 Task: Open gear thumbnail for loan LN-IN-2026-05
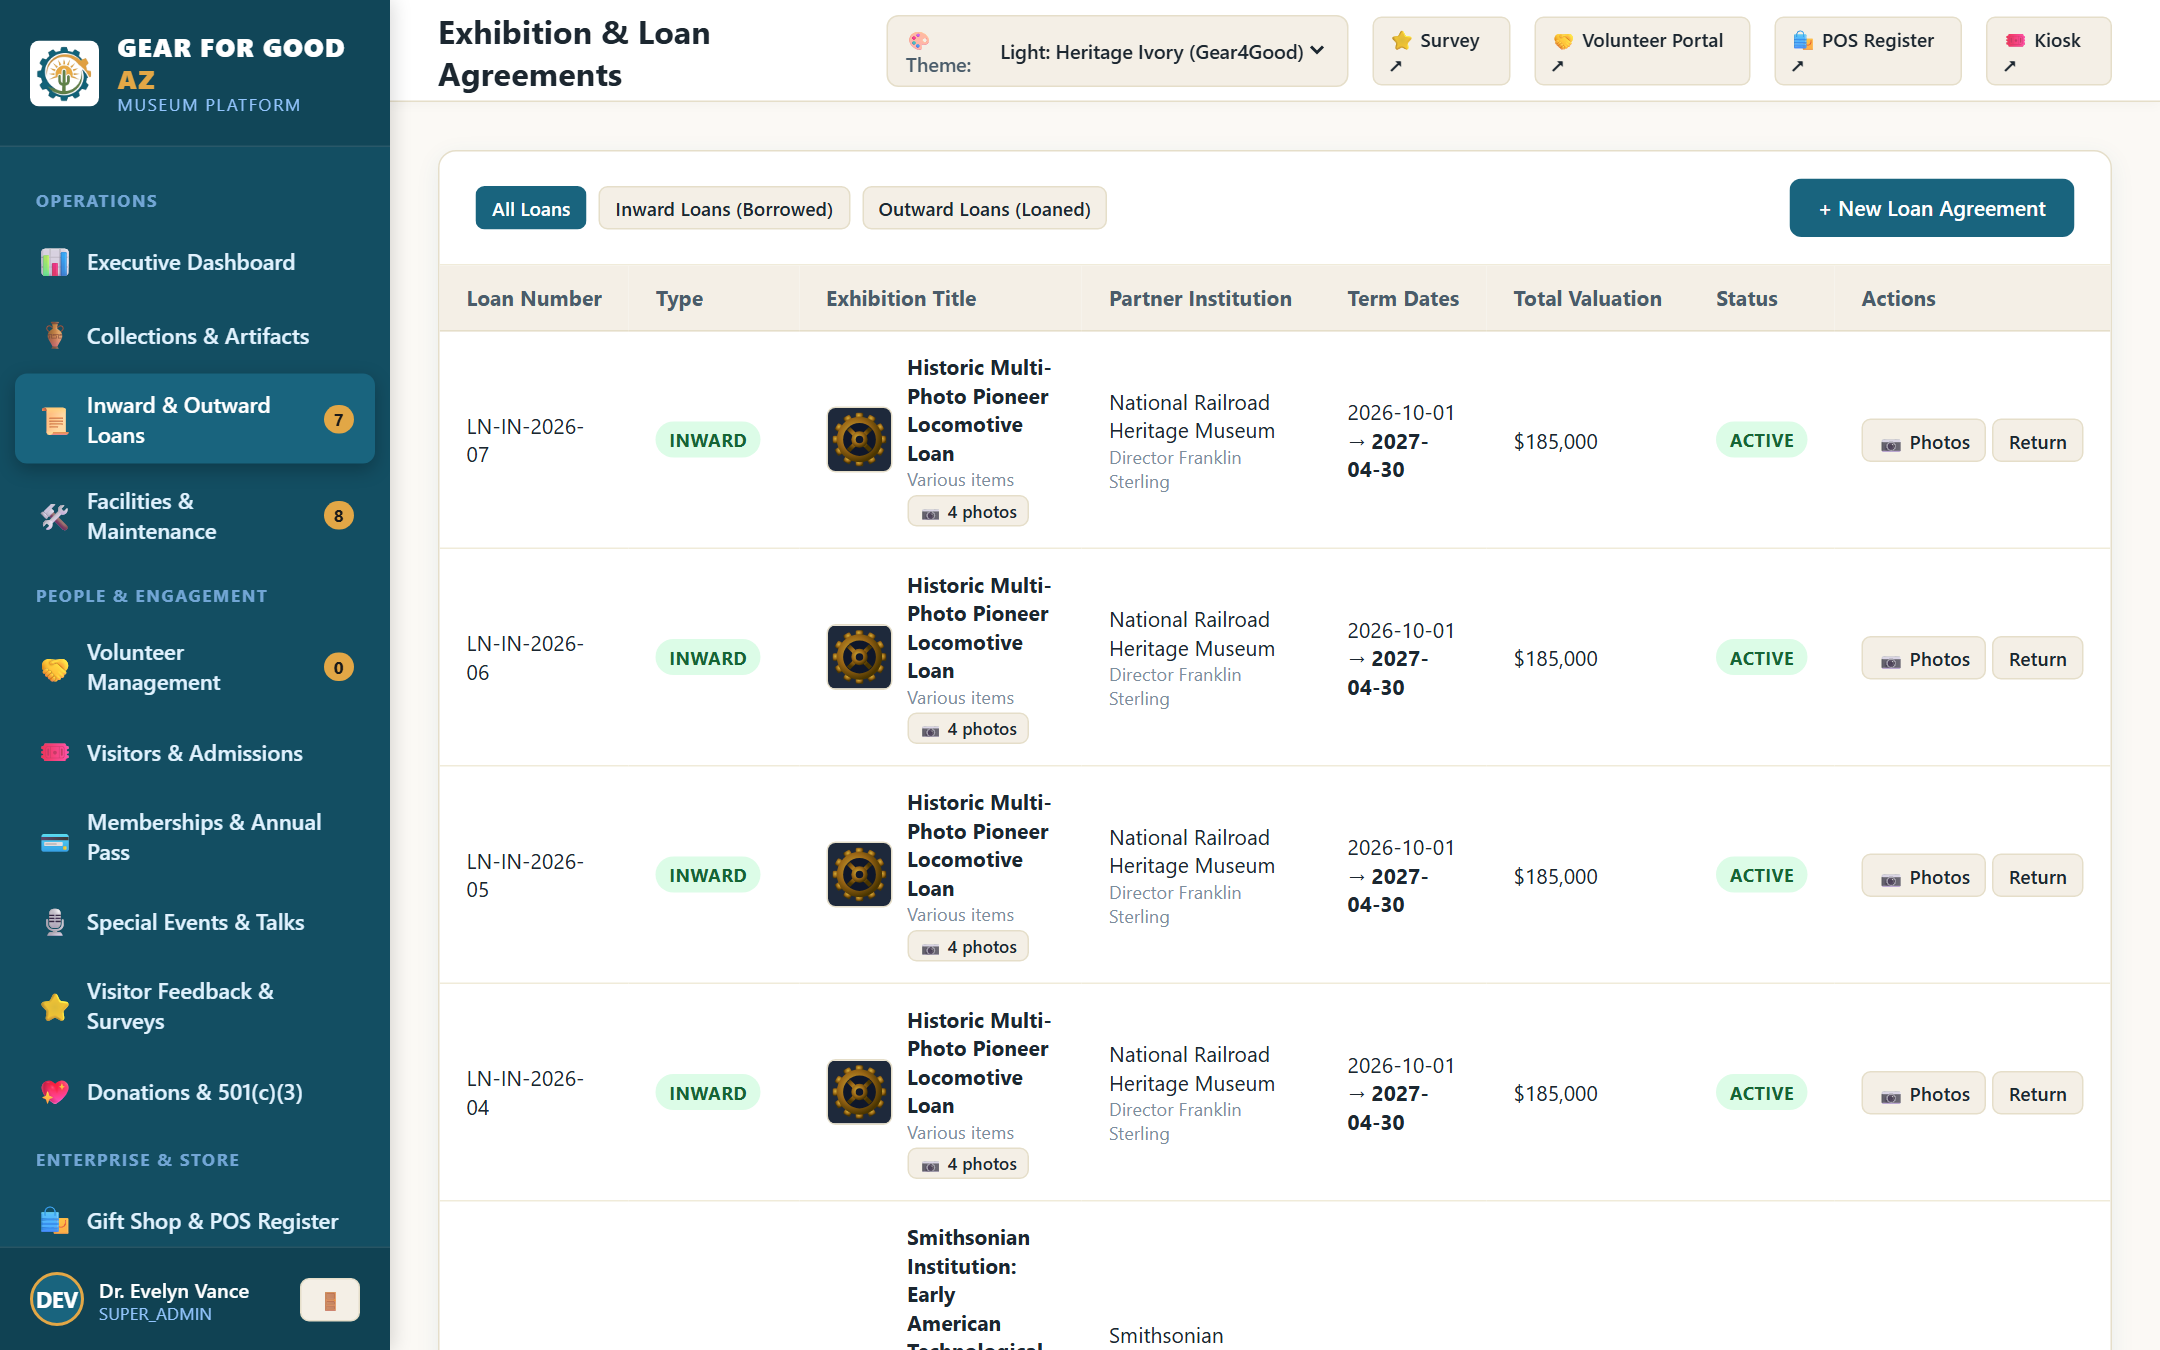coord(859,874)
